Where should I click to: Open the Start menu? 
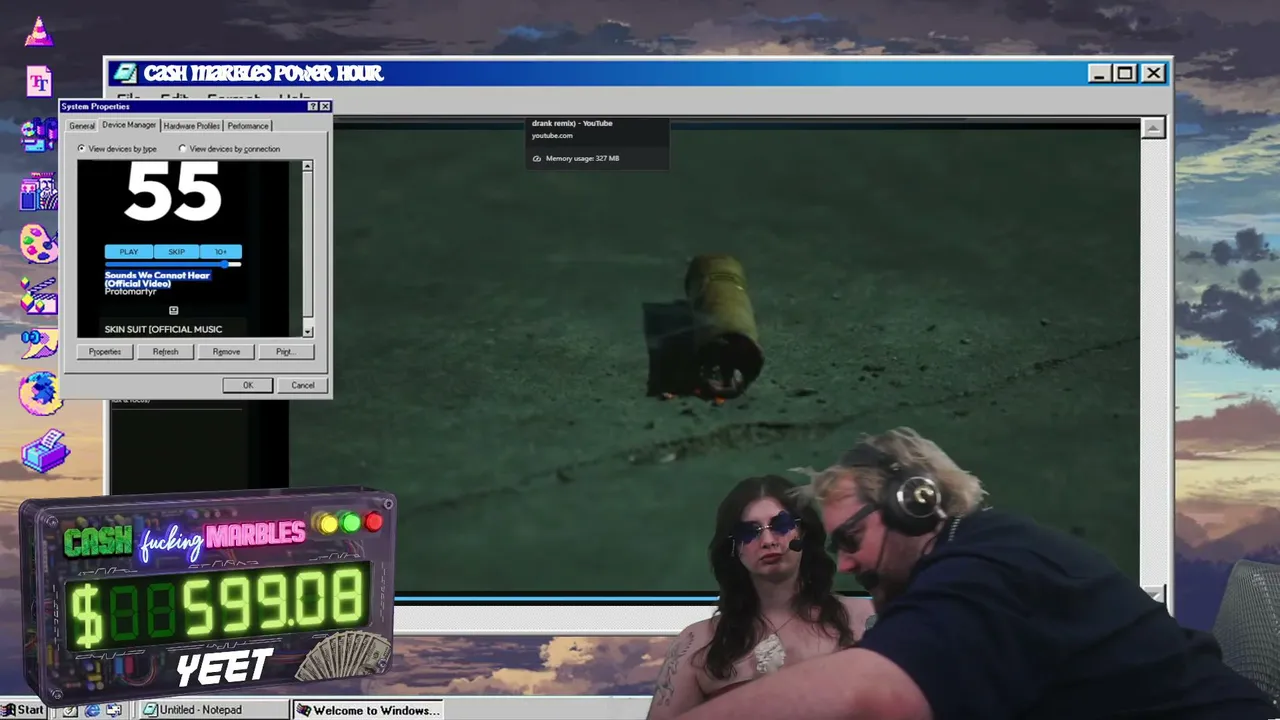click(x=23, y=710)
